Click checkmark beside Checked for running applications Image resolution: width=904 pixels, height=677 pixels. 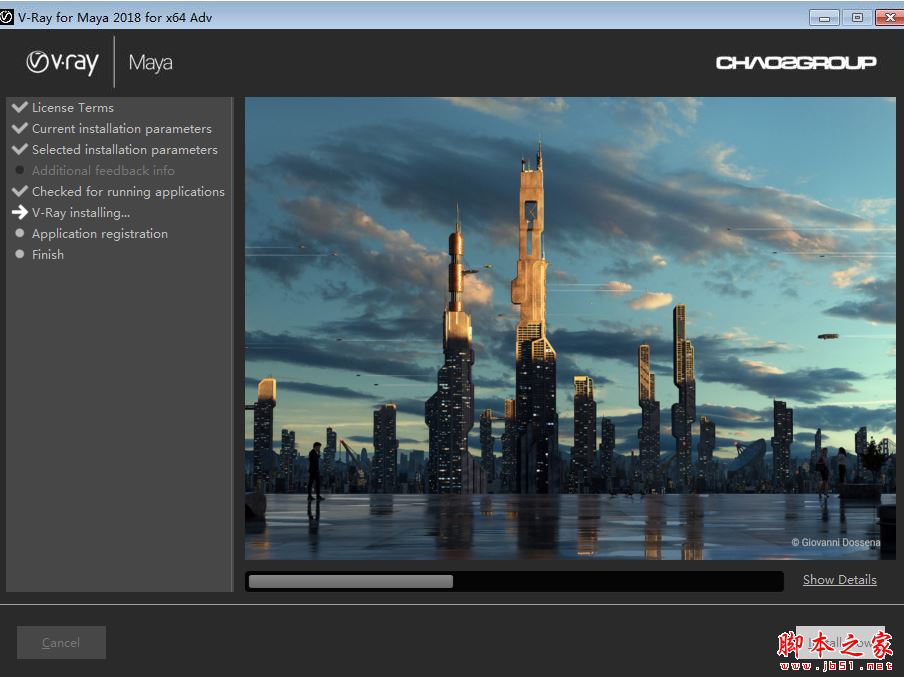(20, 191)
